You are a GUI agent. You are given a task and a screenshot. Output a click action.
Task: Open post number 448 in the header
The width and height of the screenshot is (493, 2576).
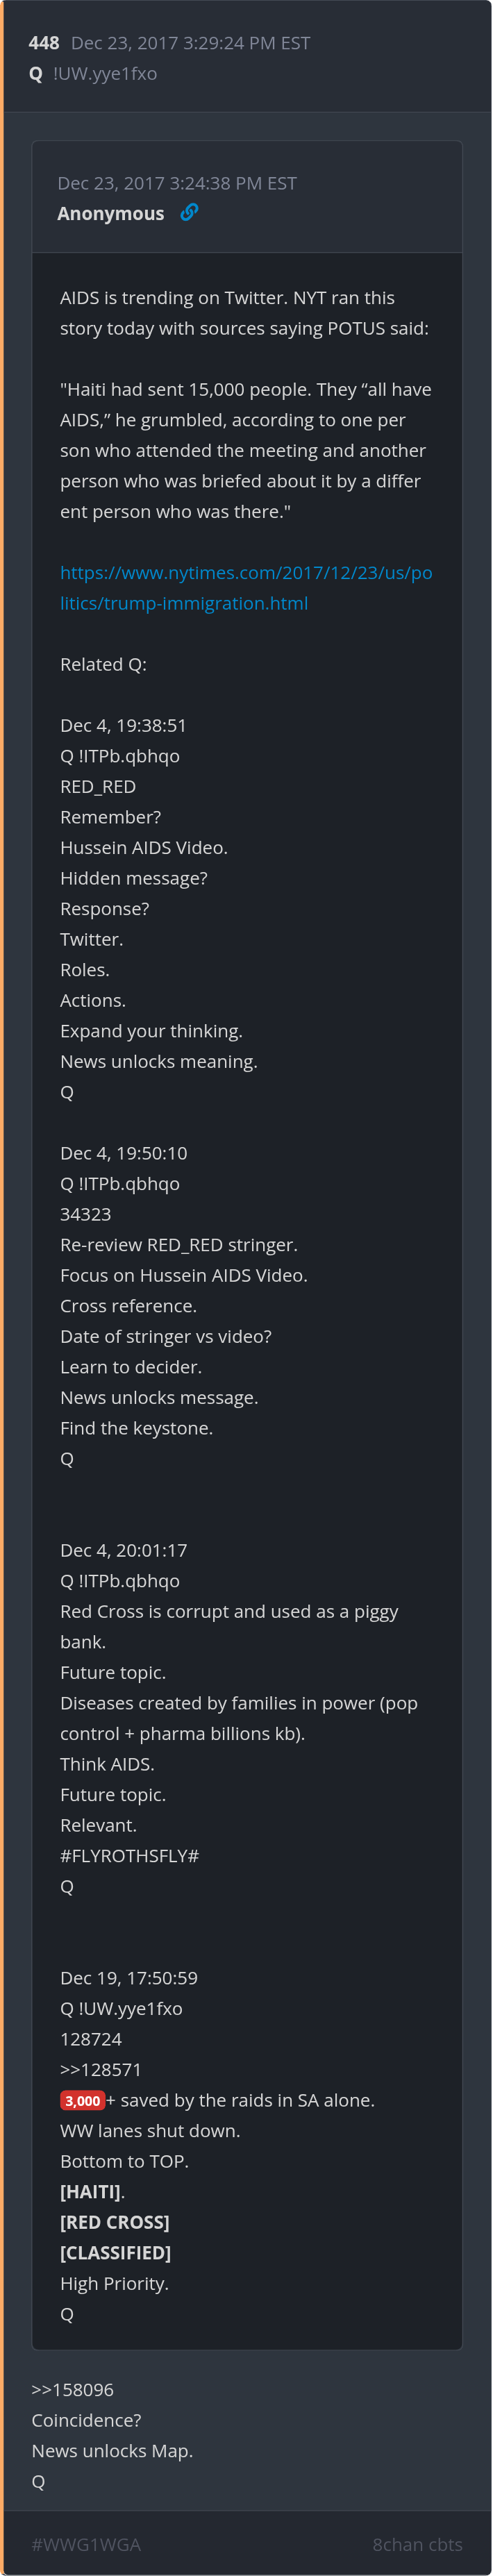[x=44, y=43]
